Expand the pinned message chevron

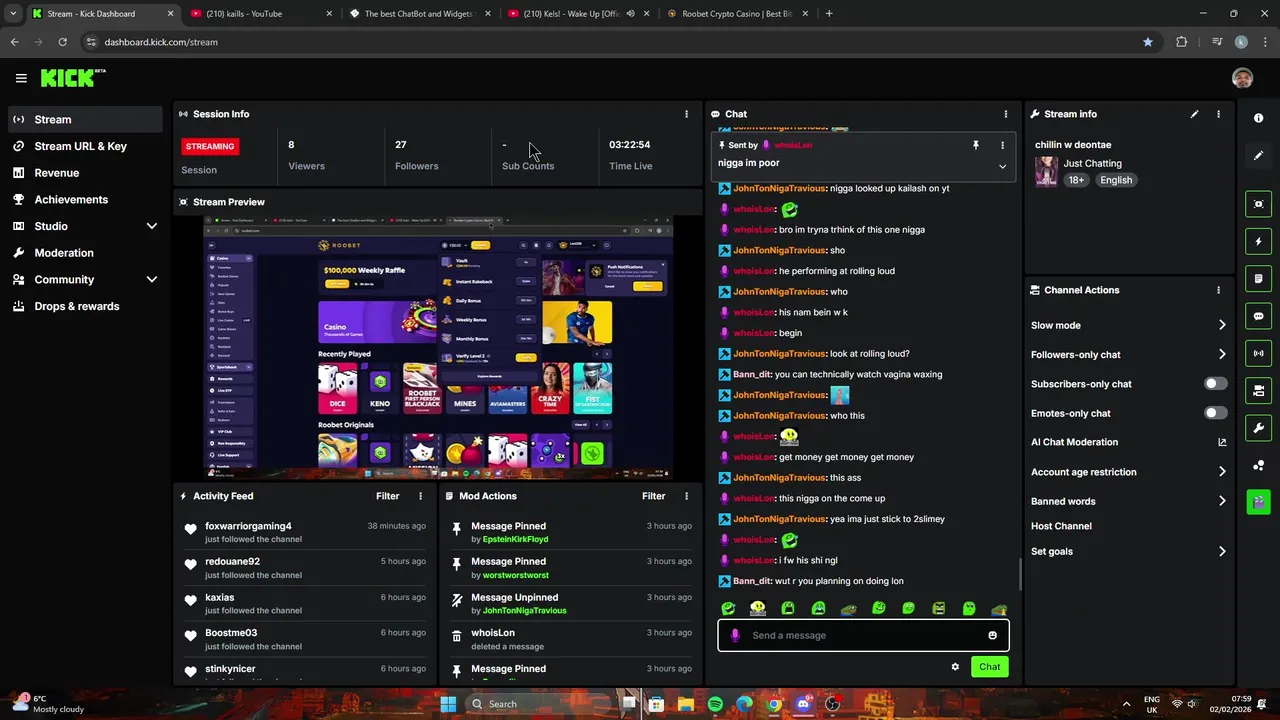click(x=1002, y=166)
